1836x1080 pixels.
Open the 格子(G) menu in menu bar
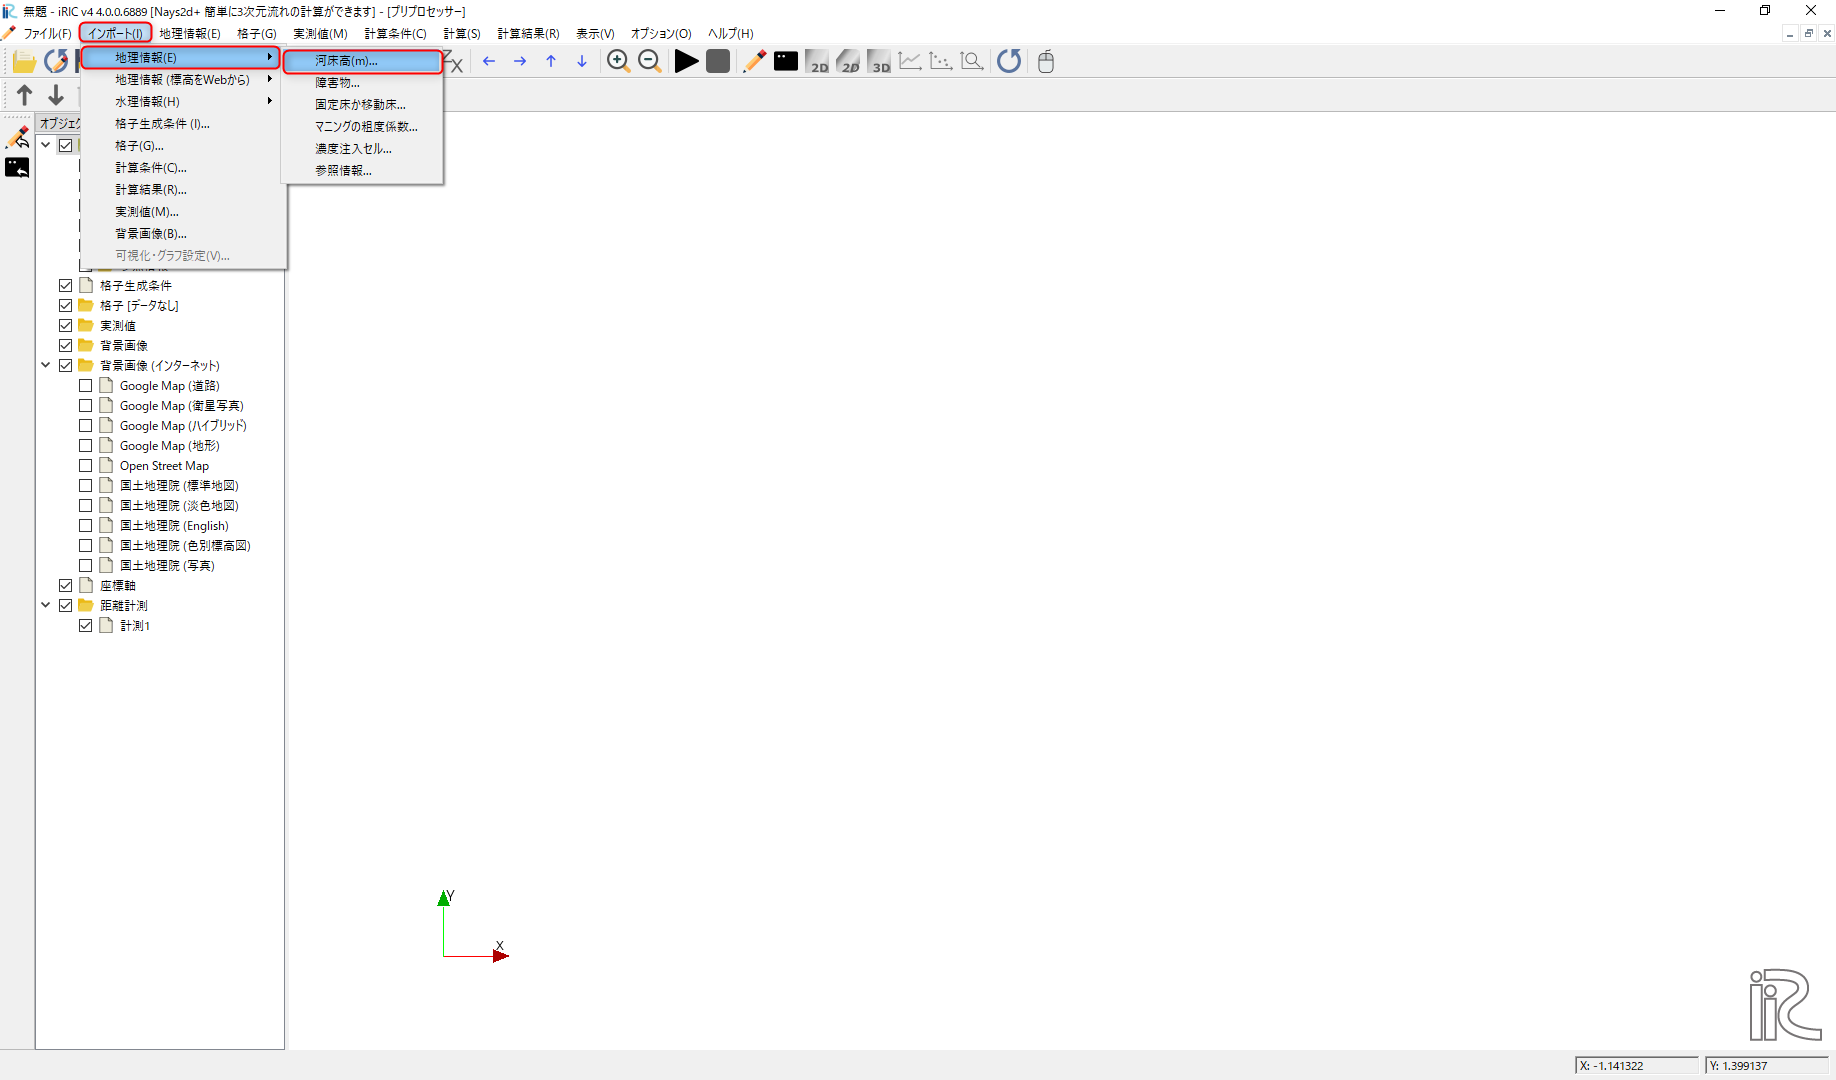tap(257, 34)
